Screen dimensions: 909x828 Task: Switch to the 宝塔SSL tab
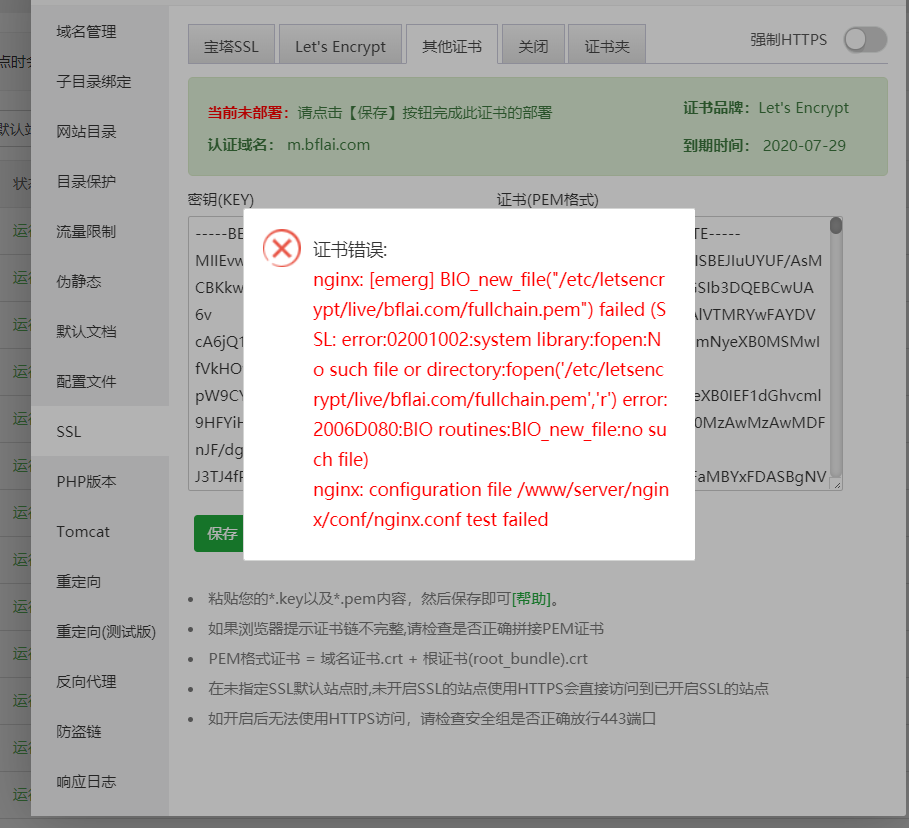tap(231, 44)
